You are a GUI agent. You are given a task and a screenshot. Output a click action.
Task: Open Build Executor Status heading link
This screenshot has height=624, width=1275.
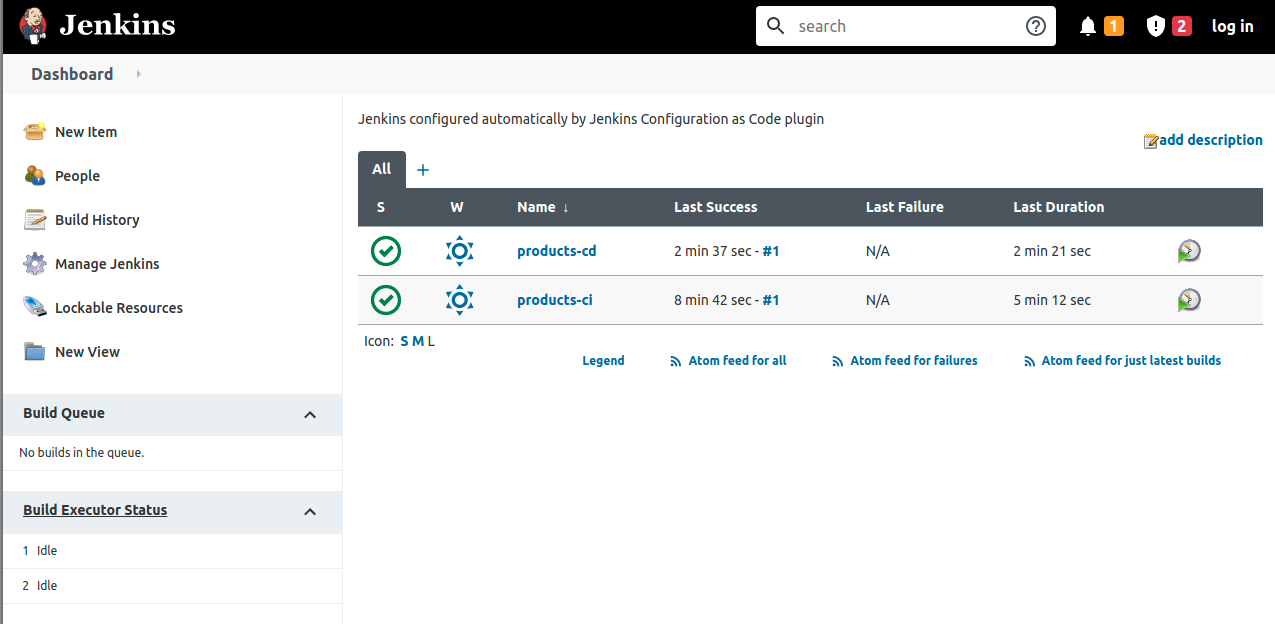click(95, 510)
